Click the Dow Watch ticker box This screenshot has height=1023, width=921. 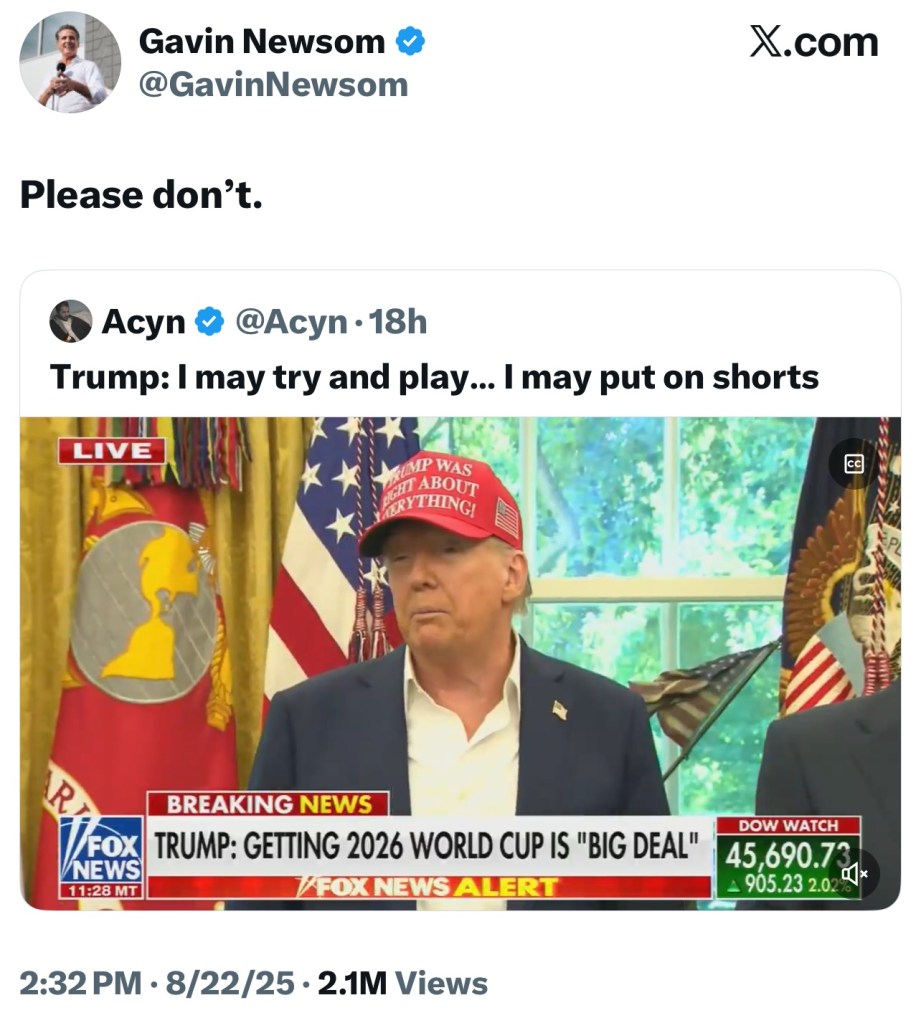789,857
